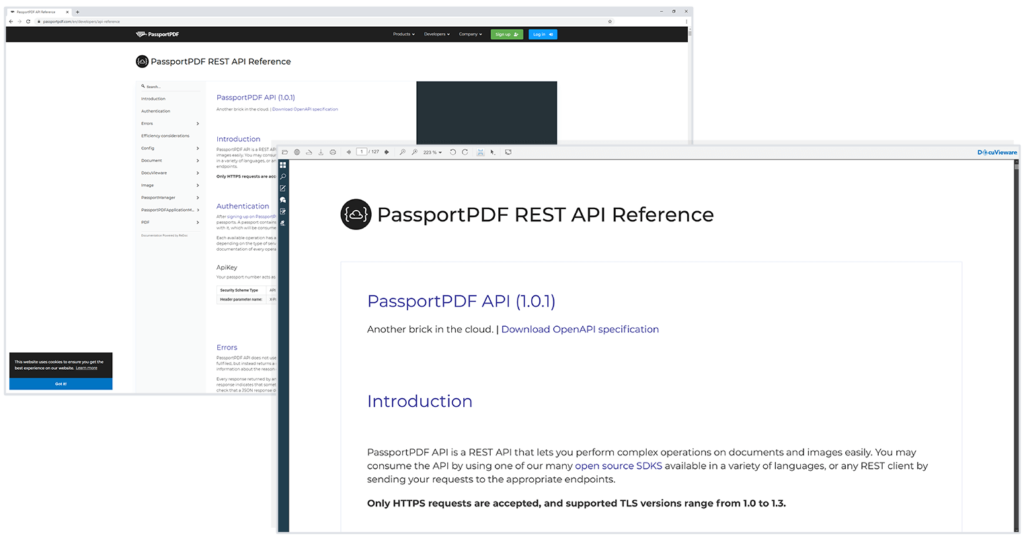Select Introduction in the API docs sidebar

point(153,99)
